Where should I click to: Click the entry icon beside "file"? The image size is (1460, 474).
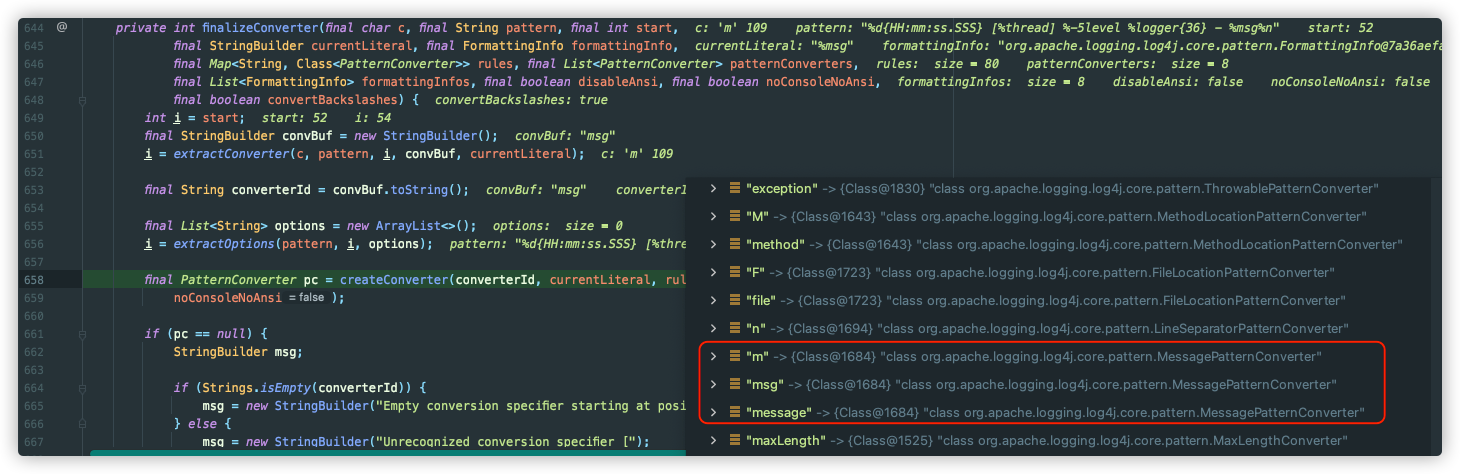pyautogui.click(x=734, y=300)
